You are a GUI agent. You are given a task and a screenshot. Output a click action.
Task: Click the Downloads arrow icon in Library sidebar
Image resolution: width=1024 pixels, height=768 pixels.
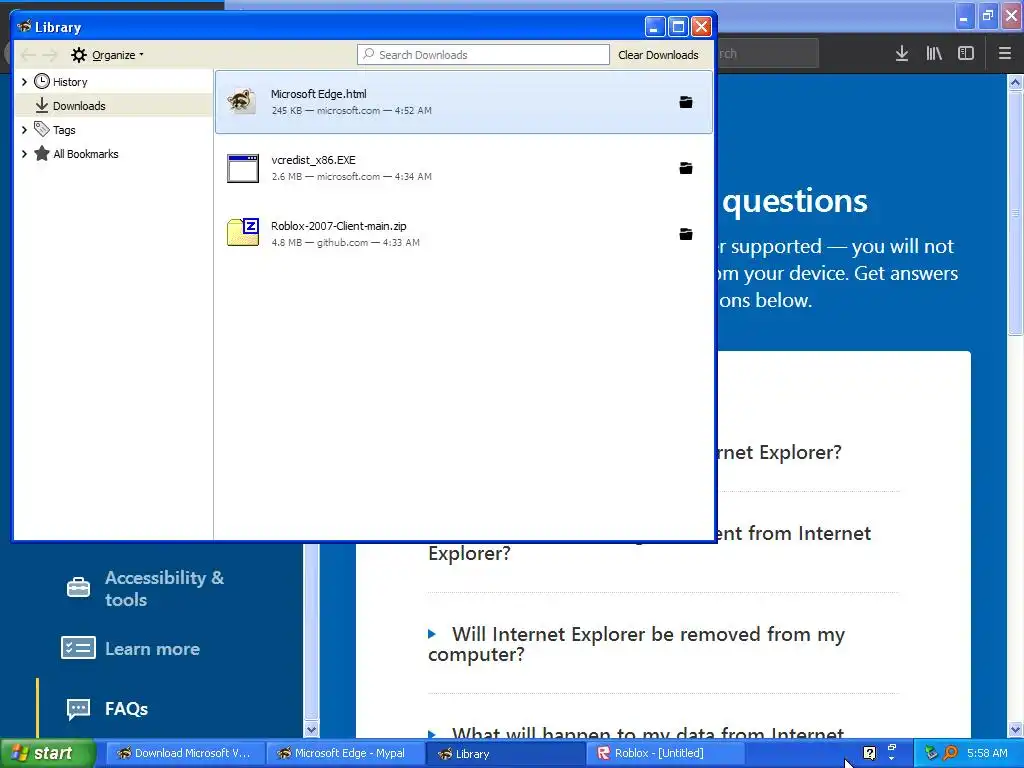point(42,105)
